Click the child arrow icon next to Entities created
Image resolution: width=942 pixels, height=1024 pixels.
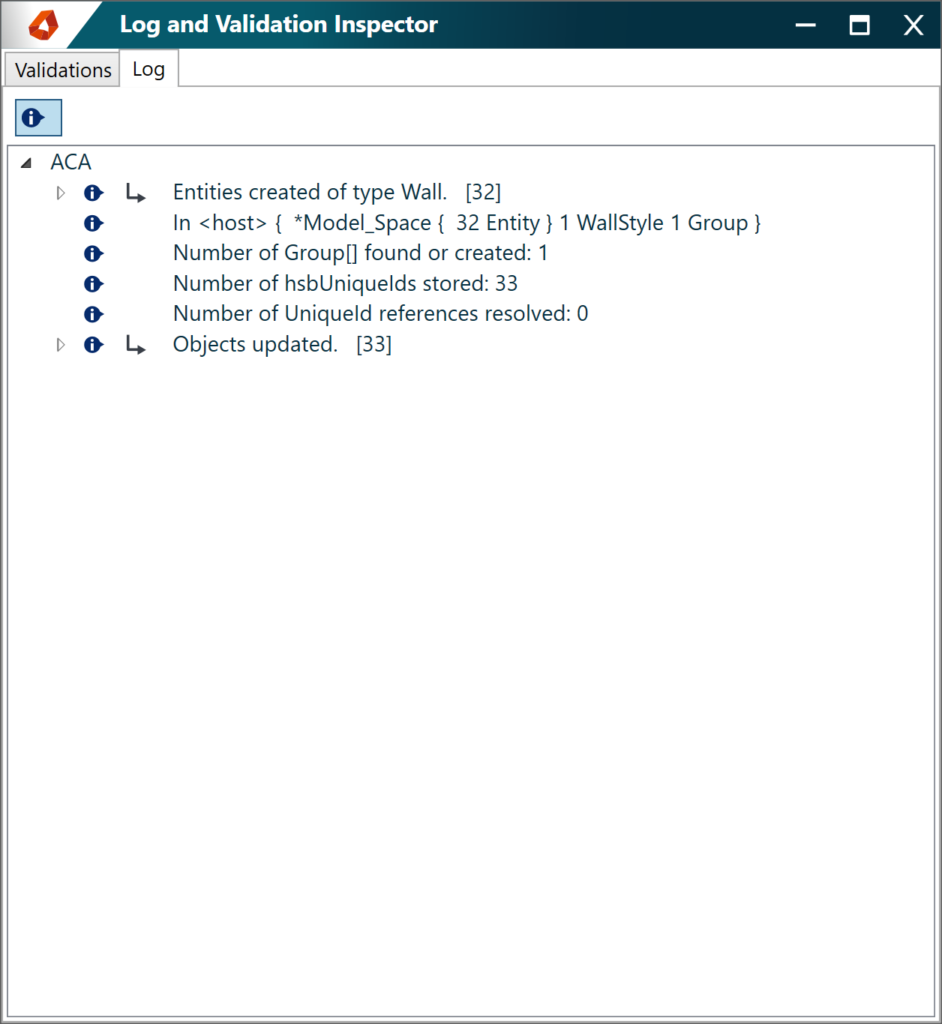point(135,193)
